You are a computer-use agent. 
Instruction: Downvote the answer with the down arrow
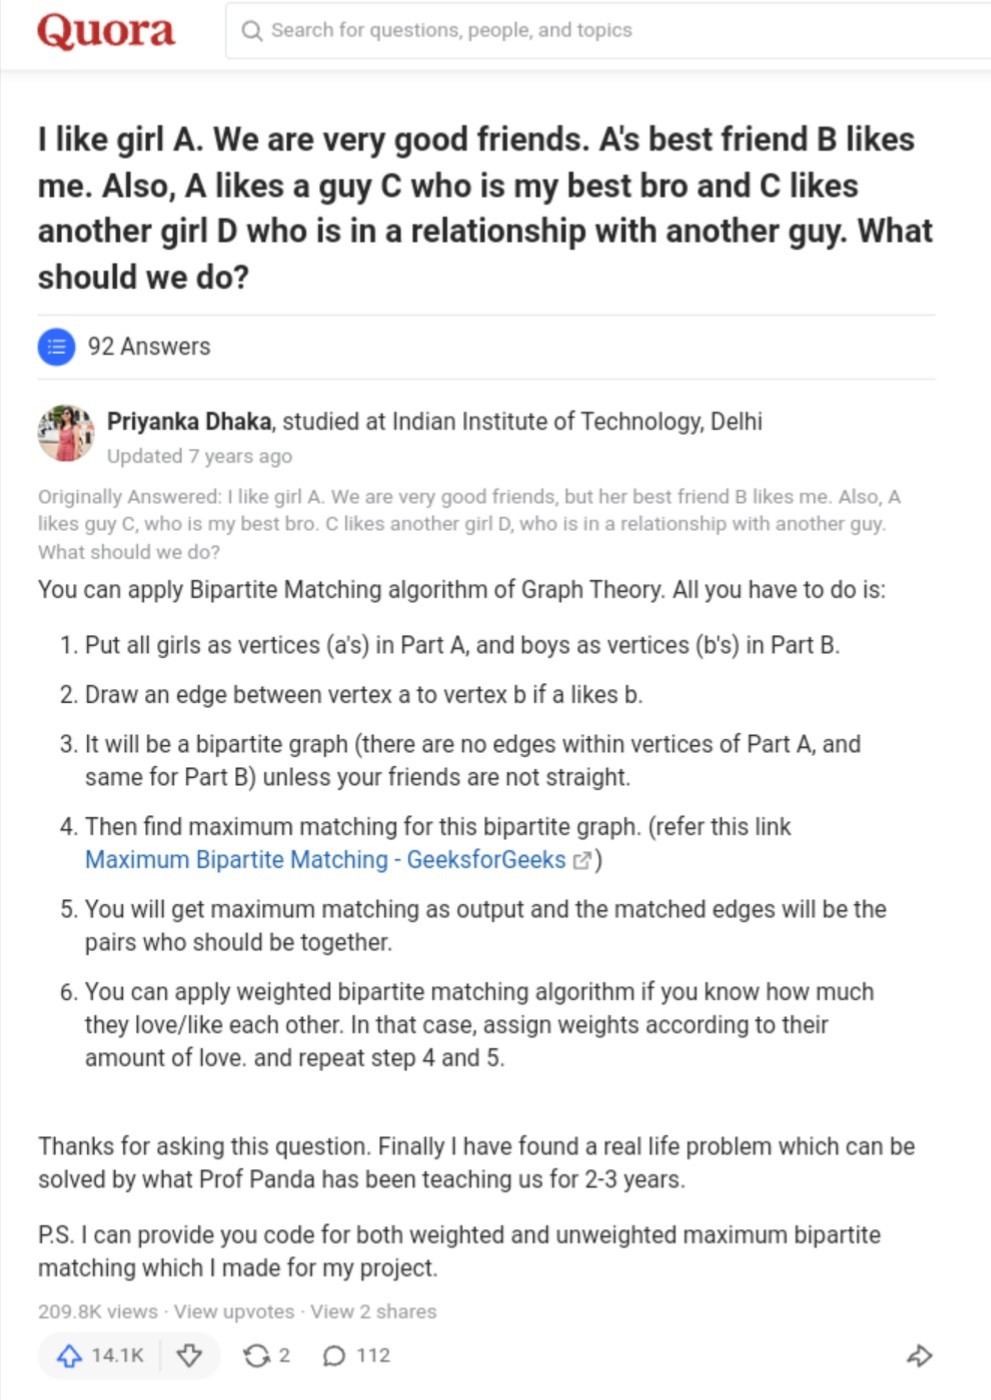tap(189, 1356)
